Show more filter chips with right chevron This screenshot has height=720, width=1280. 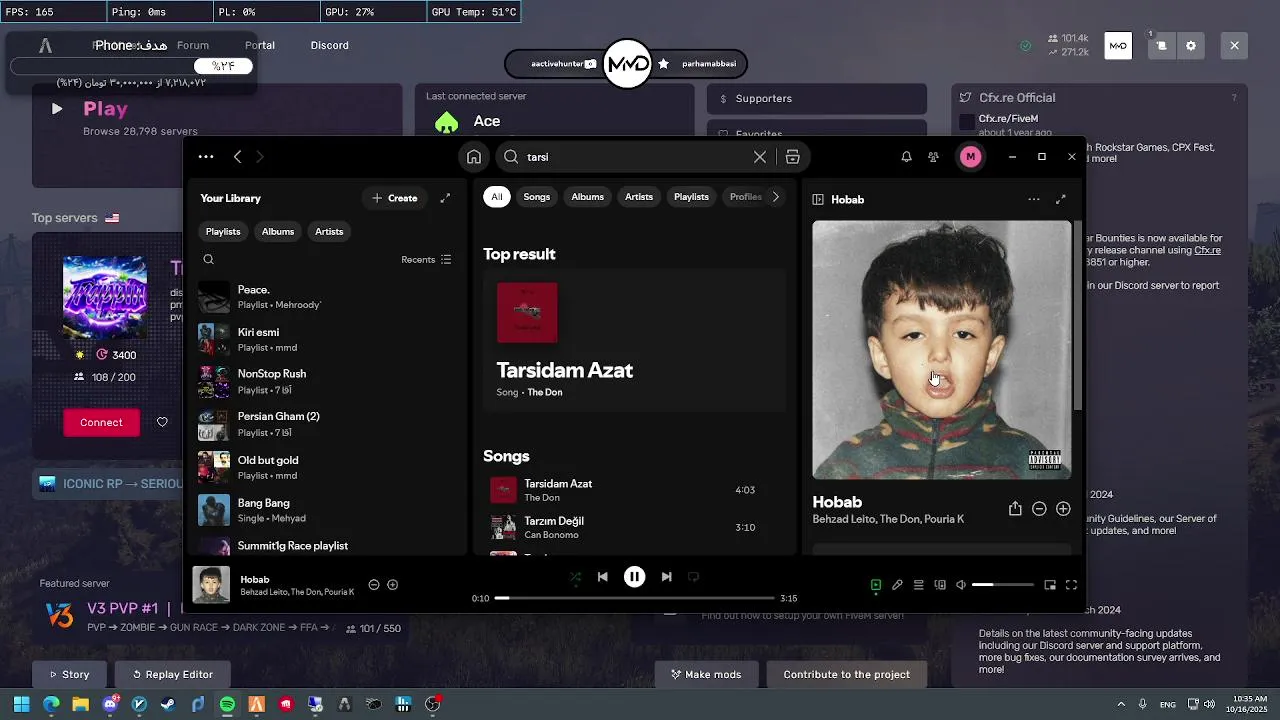tap(775, 197)
